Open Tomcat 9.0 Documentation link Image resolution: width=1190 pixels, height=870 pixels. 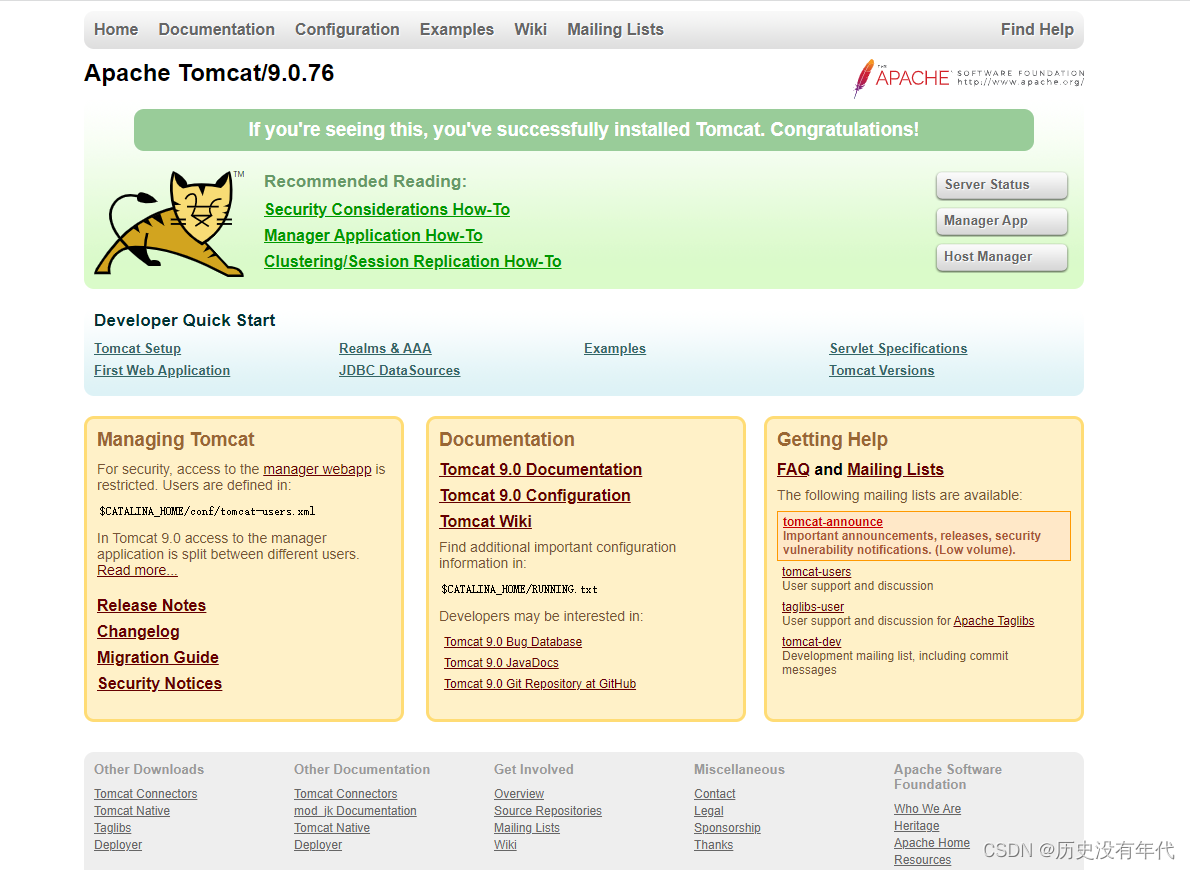[x=541, y=470]
